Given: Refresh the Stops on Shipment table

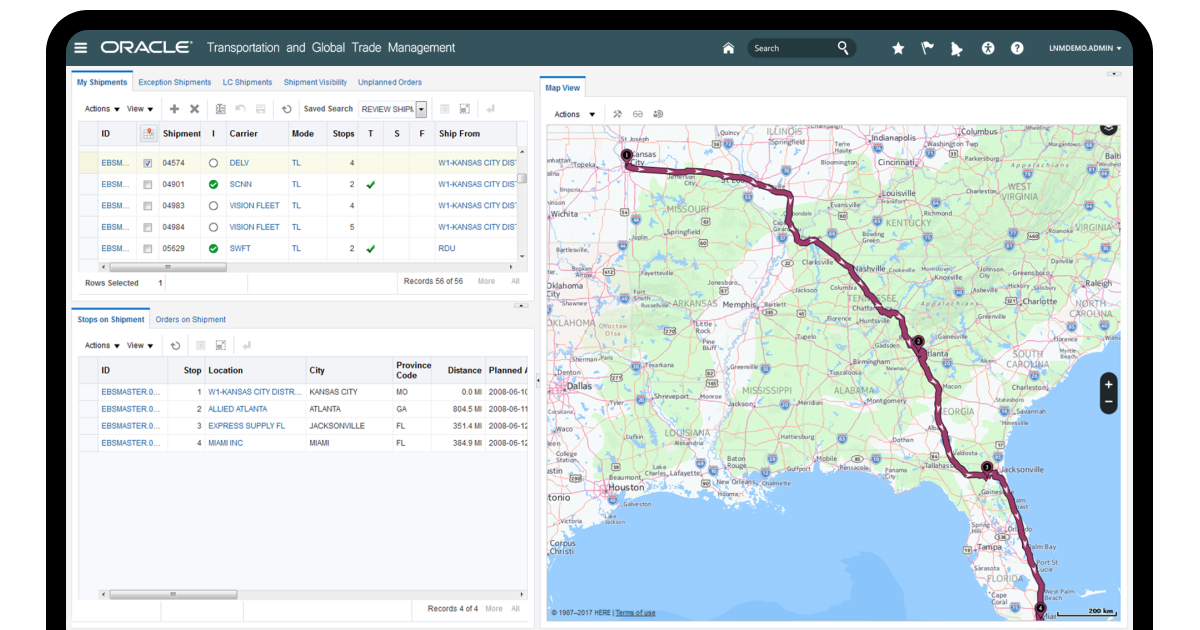Looking at the screenshot, I should [x=175, y=345].
